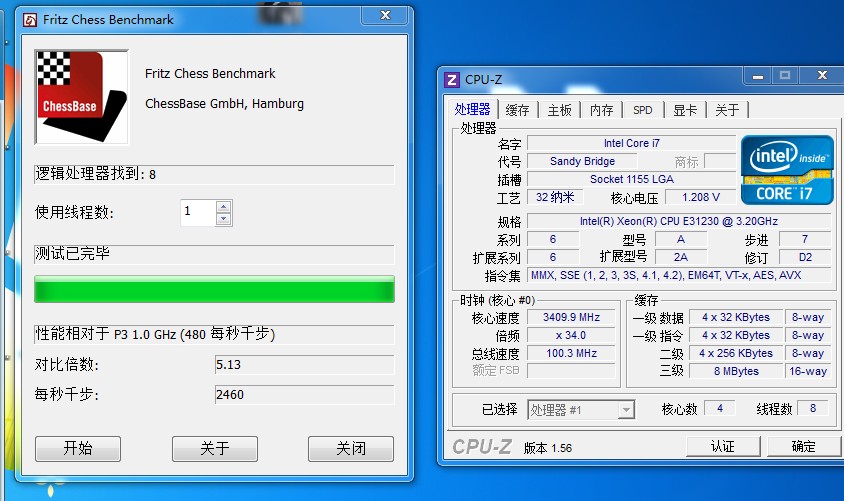Image resolution: width=844 pixels, height=501 pixels.
Task: Click the 关闭 button in Fritz Benchmark
Action: point(351,448)
